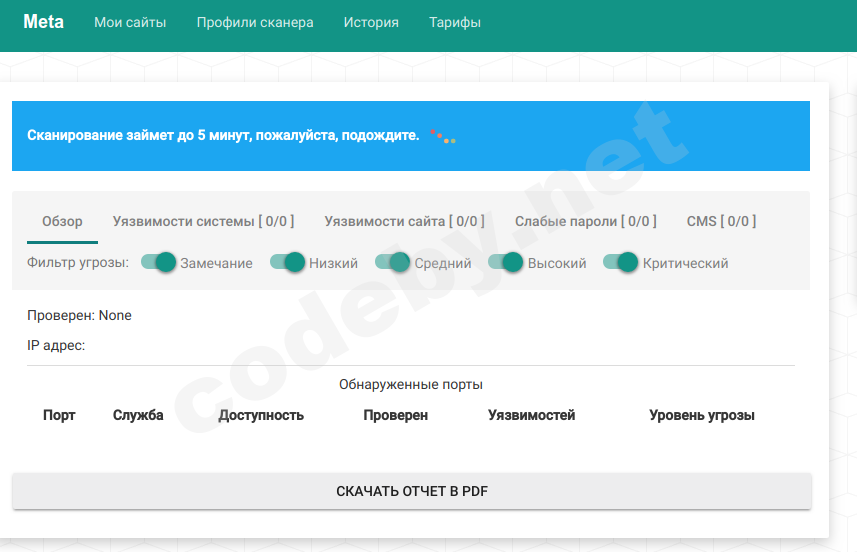Image resolution: width=857 pixels, height=552 pixels.
Task: Turn off the Критический filter switch
Action: (620, 262)
